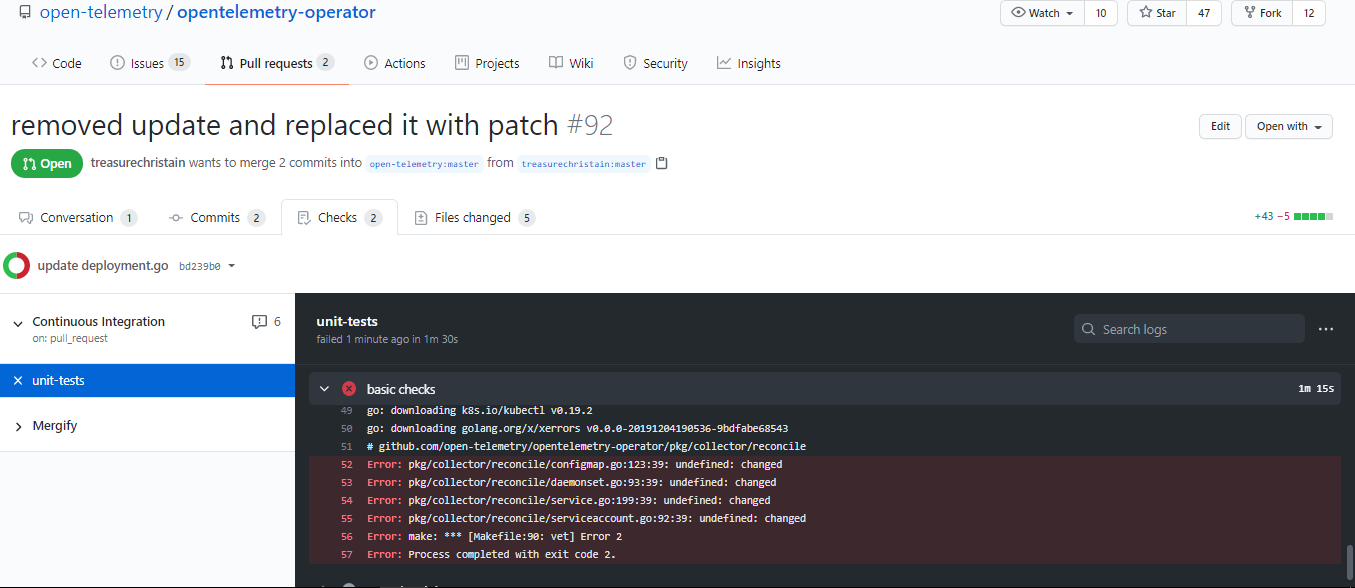
Task: Click the repository book icon
Action: coord(24,13)
